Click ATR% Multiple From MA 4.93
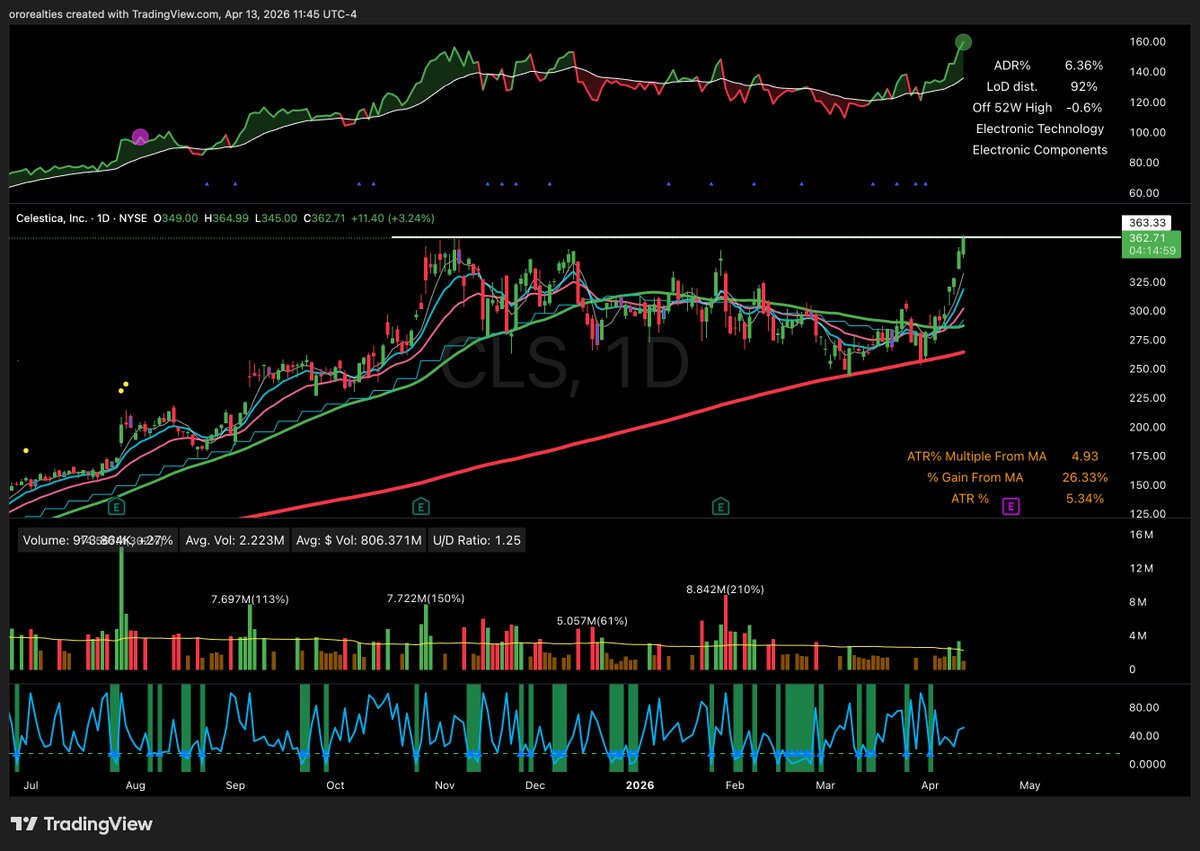The width and height of the screenshot is (1200, 851). coord(1005,456)
